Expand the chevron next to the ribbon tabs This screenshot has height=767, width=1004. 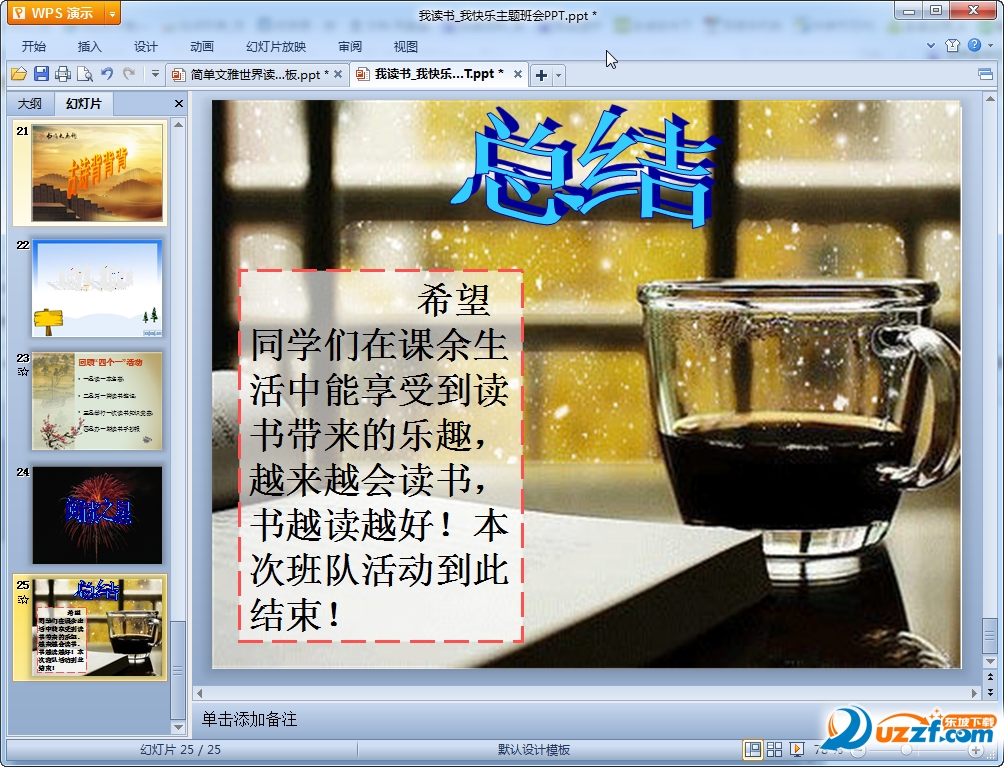point(930,45)
